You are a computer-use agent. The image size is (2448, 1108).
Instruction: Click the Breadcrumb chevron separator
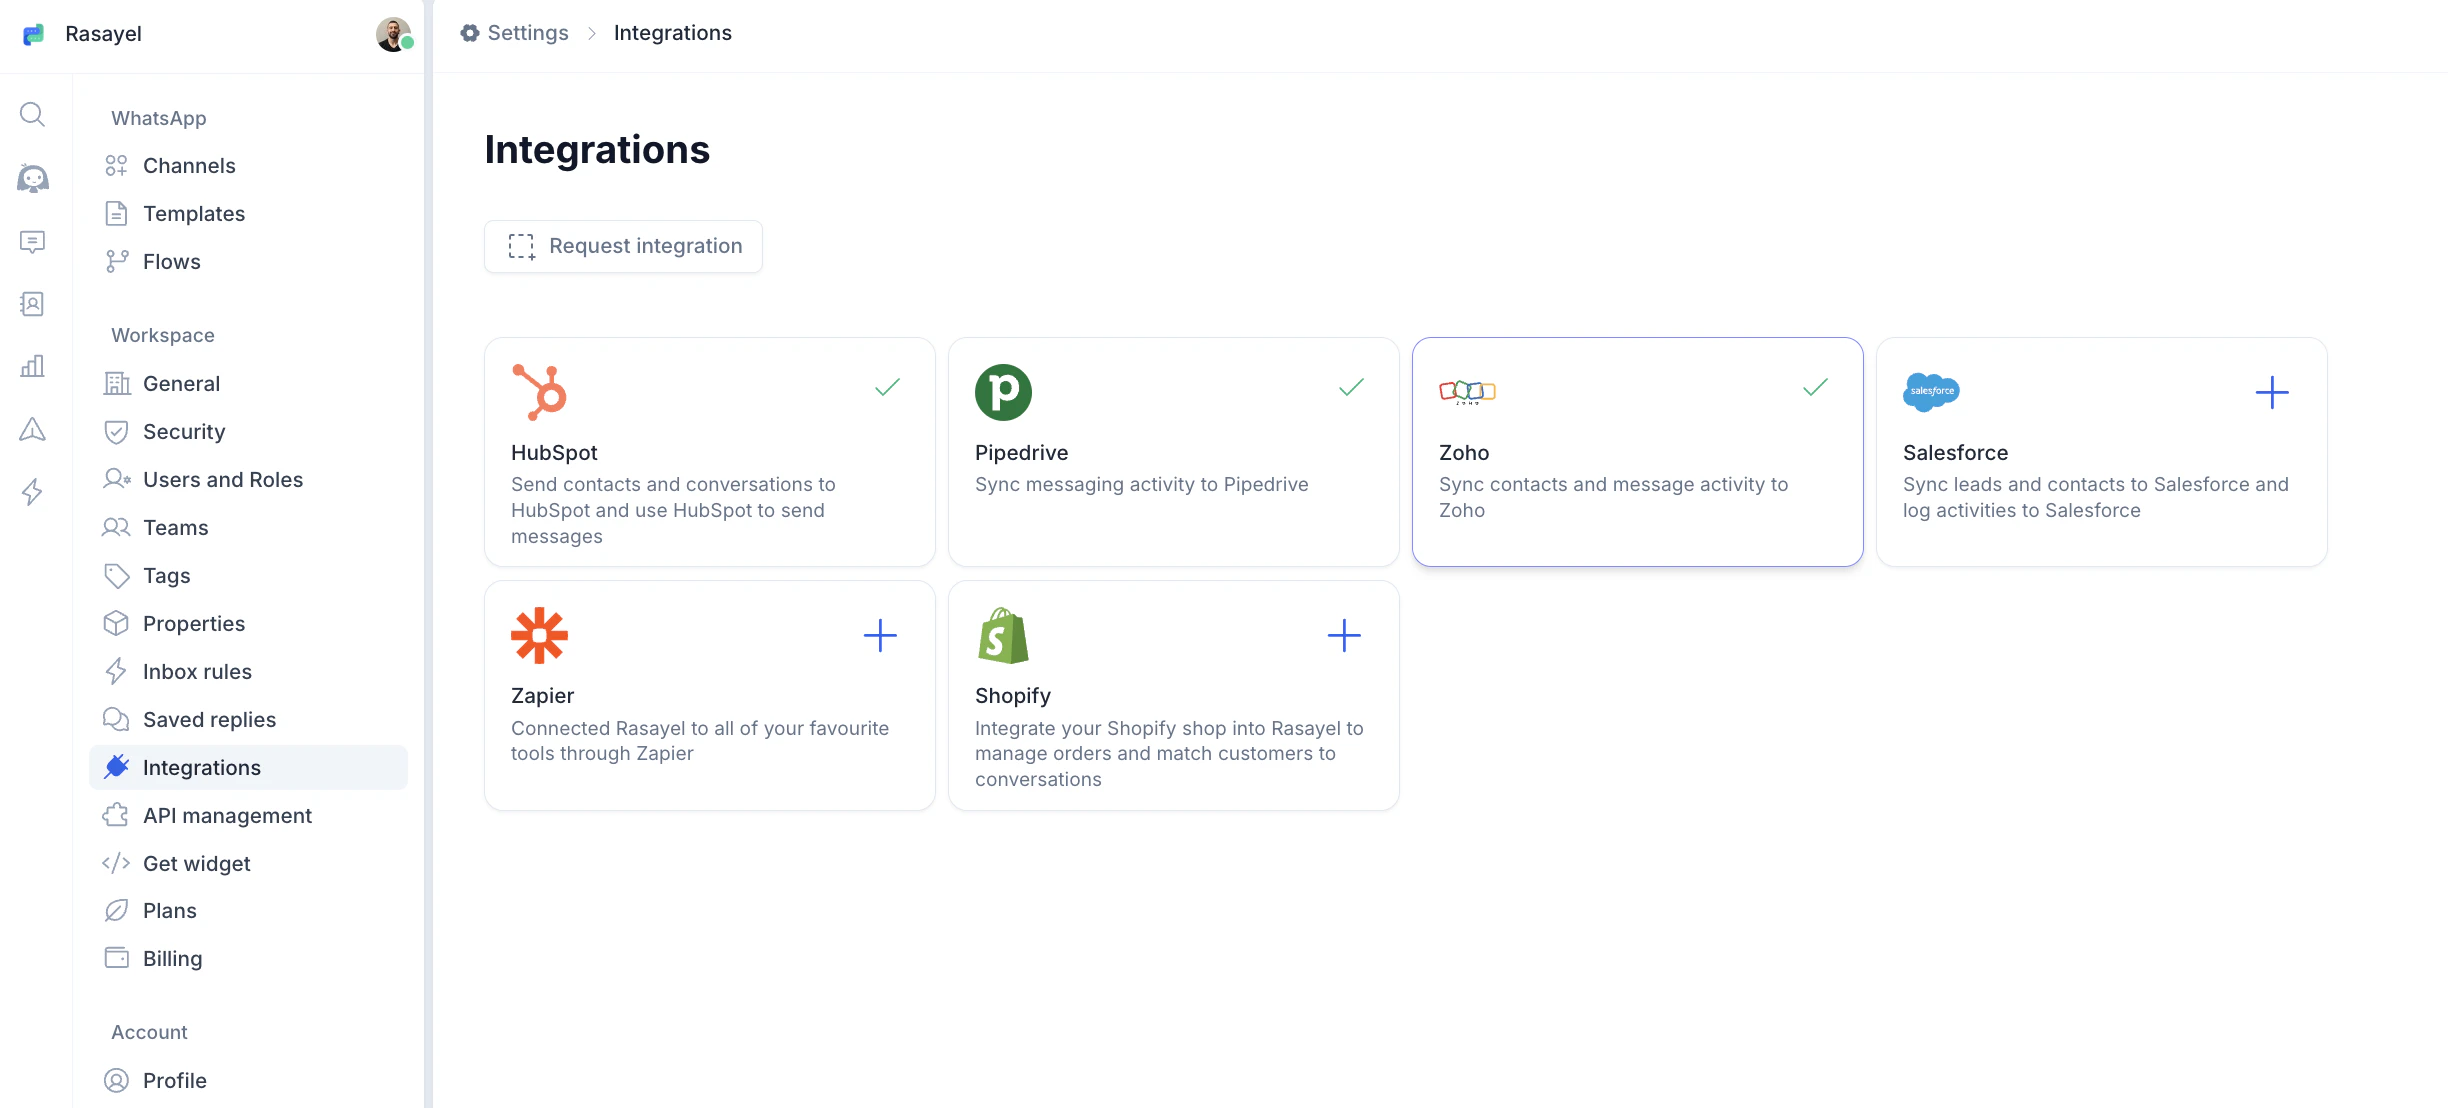pyautogui.click(x=592, y=33)
